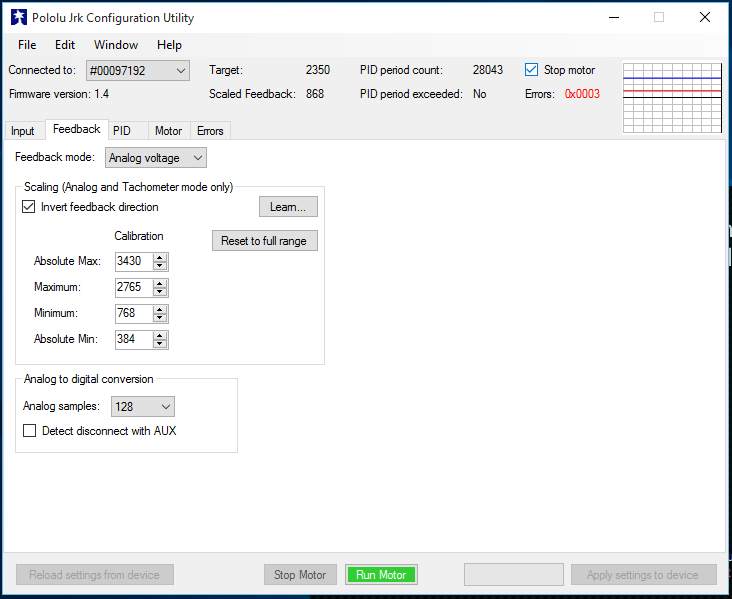732x599 pixels.
Task: Click the PID period count value 28043
Action: 487,70
